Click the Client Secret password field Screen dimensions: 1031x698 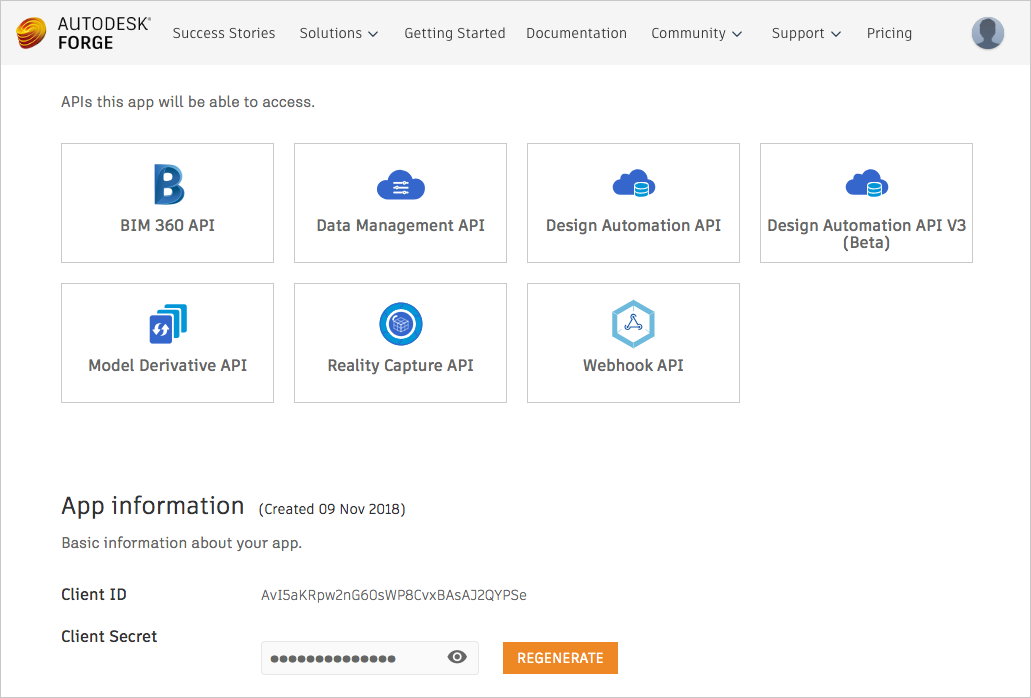pos(350,658)
